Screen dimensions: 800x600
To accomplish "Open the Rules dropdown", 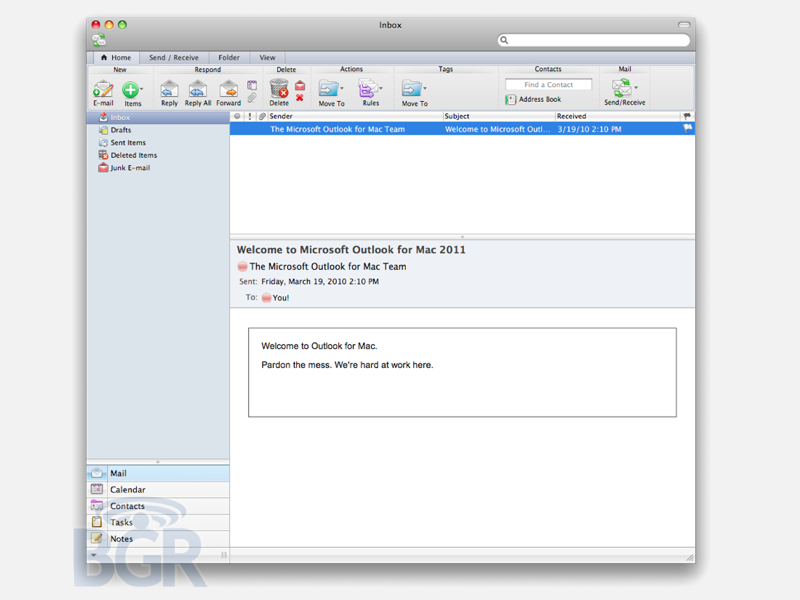I will coord(371,93).
